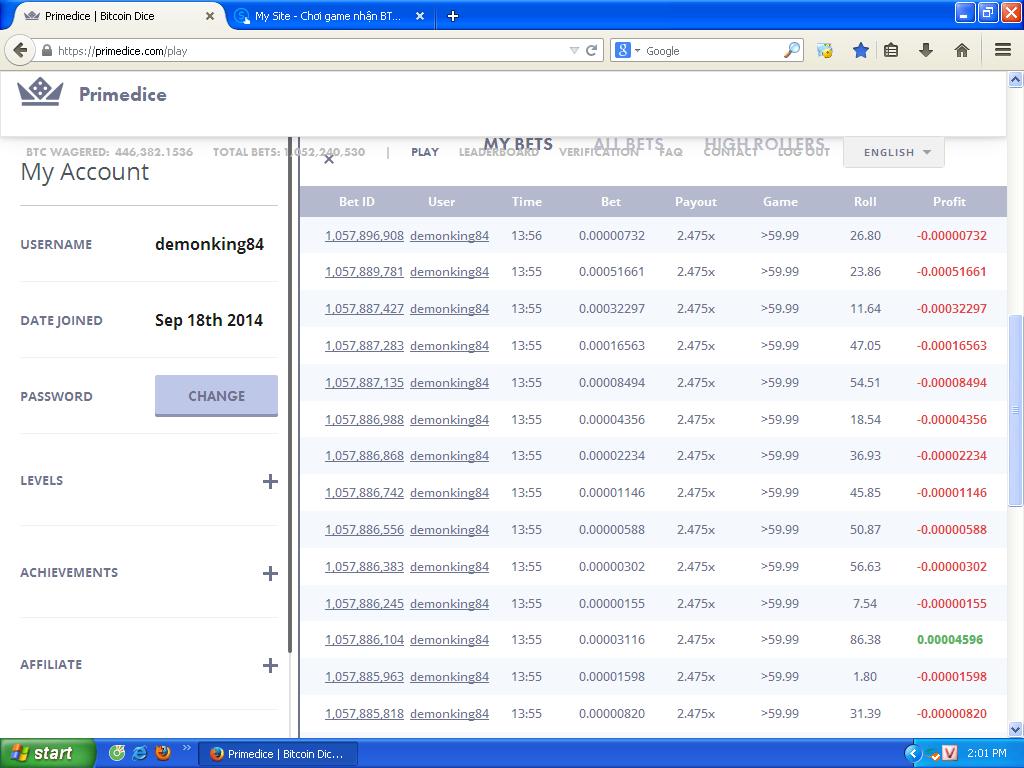
Task: Open the Firefox downloads arrow icon
Action: [x=926, y=50]
